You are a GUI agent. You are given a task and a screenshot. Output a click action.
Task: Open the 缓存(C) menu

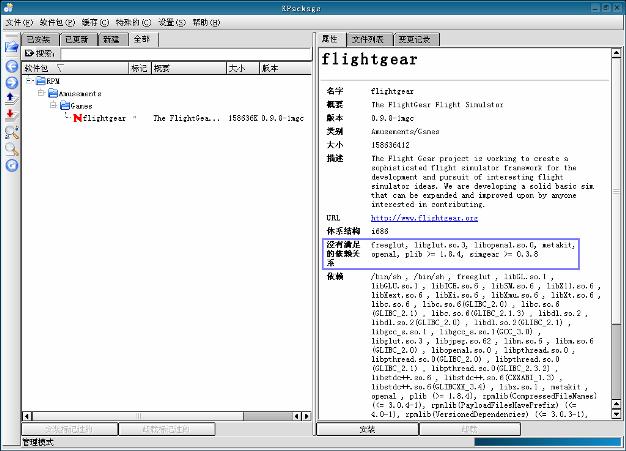95,22
